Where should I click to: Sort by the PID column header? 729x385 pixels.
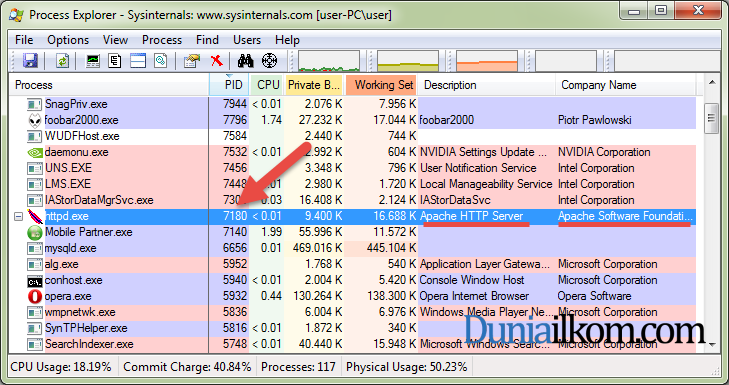tap(229, 85)
